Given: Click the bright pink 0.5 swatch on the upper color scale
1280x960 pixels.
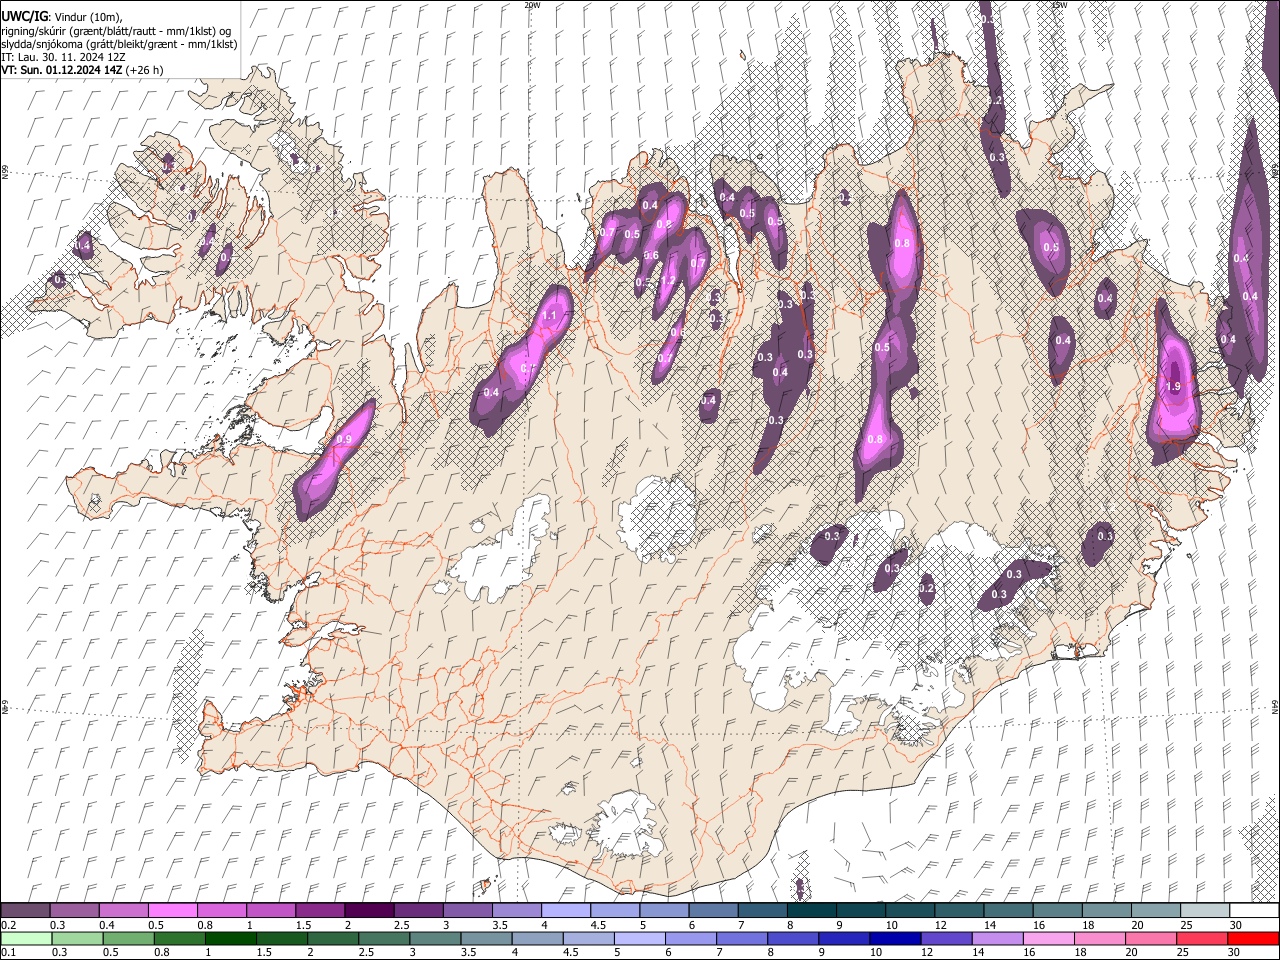Looking at the screenshot, I should [172, 911].
